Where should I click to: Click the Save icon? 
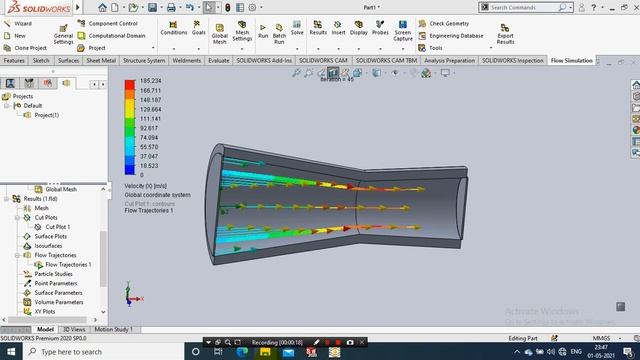[x=153, y=7]
